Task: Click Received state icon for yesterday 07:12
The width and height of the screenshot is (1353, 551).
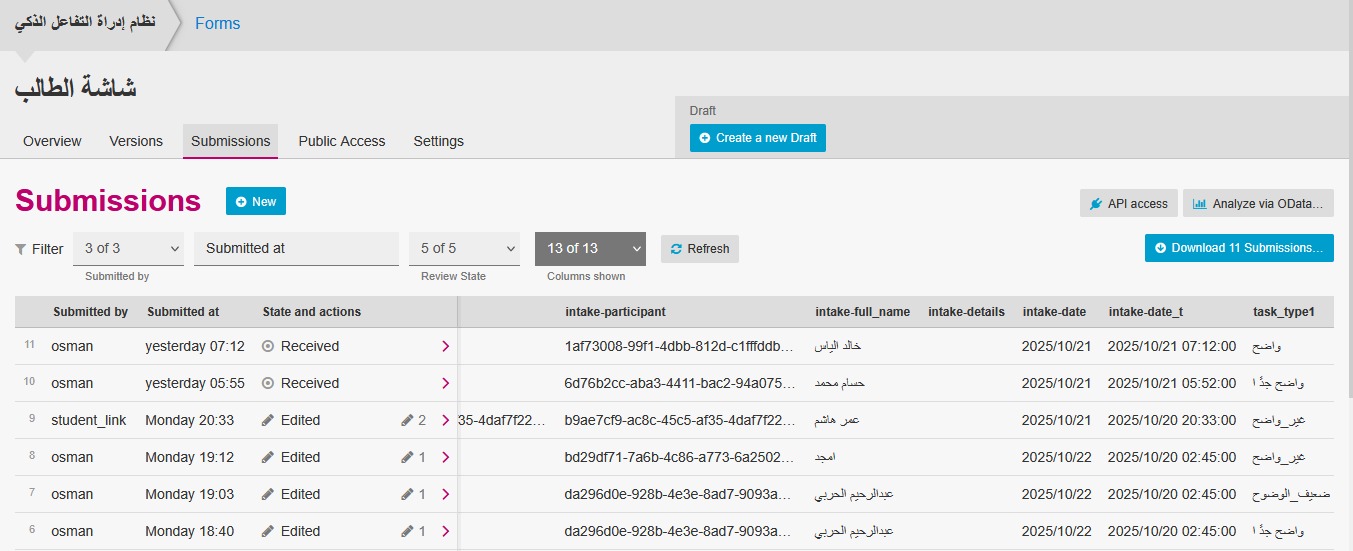Action: click(x=268, y=346)
